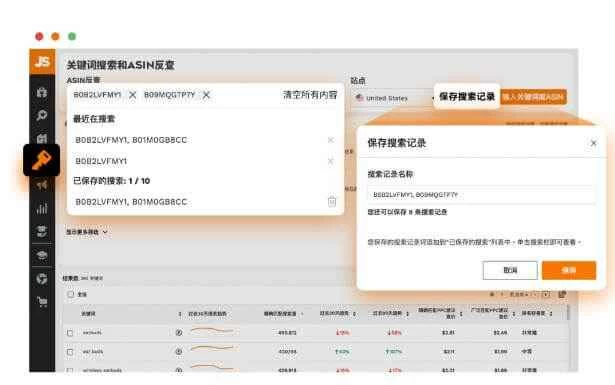This screenshot has width=615, height=385.
Task: Remove the B0B2LVFMY1 chip with its X
Action: 133,95
